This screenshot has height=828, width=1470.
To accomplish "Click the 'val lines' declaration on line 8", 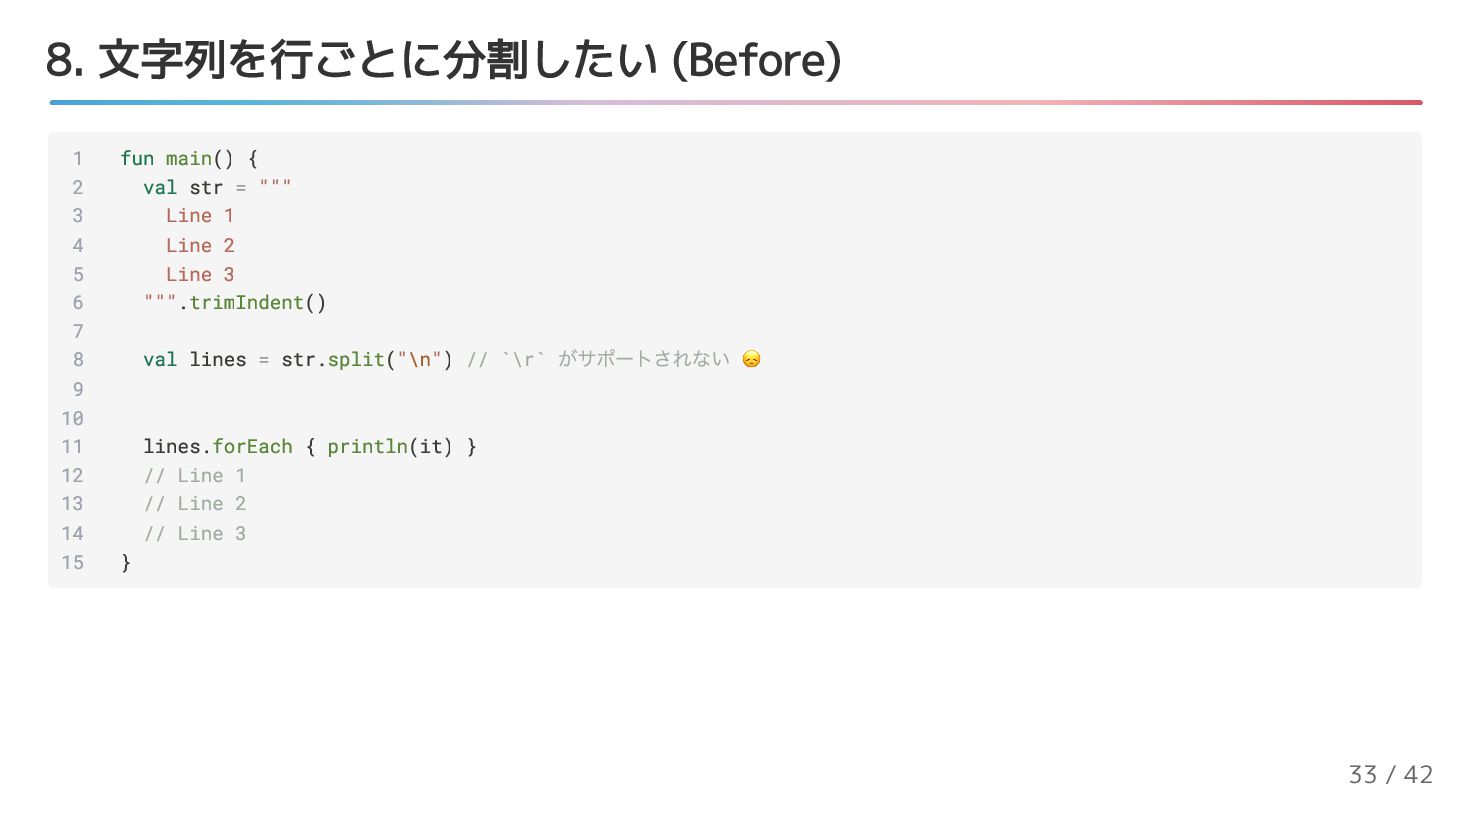I will [195, 359].
